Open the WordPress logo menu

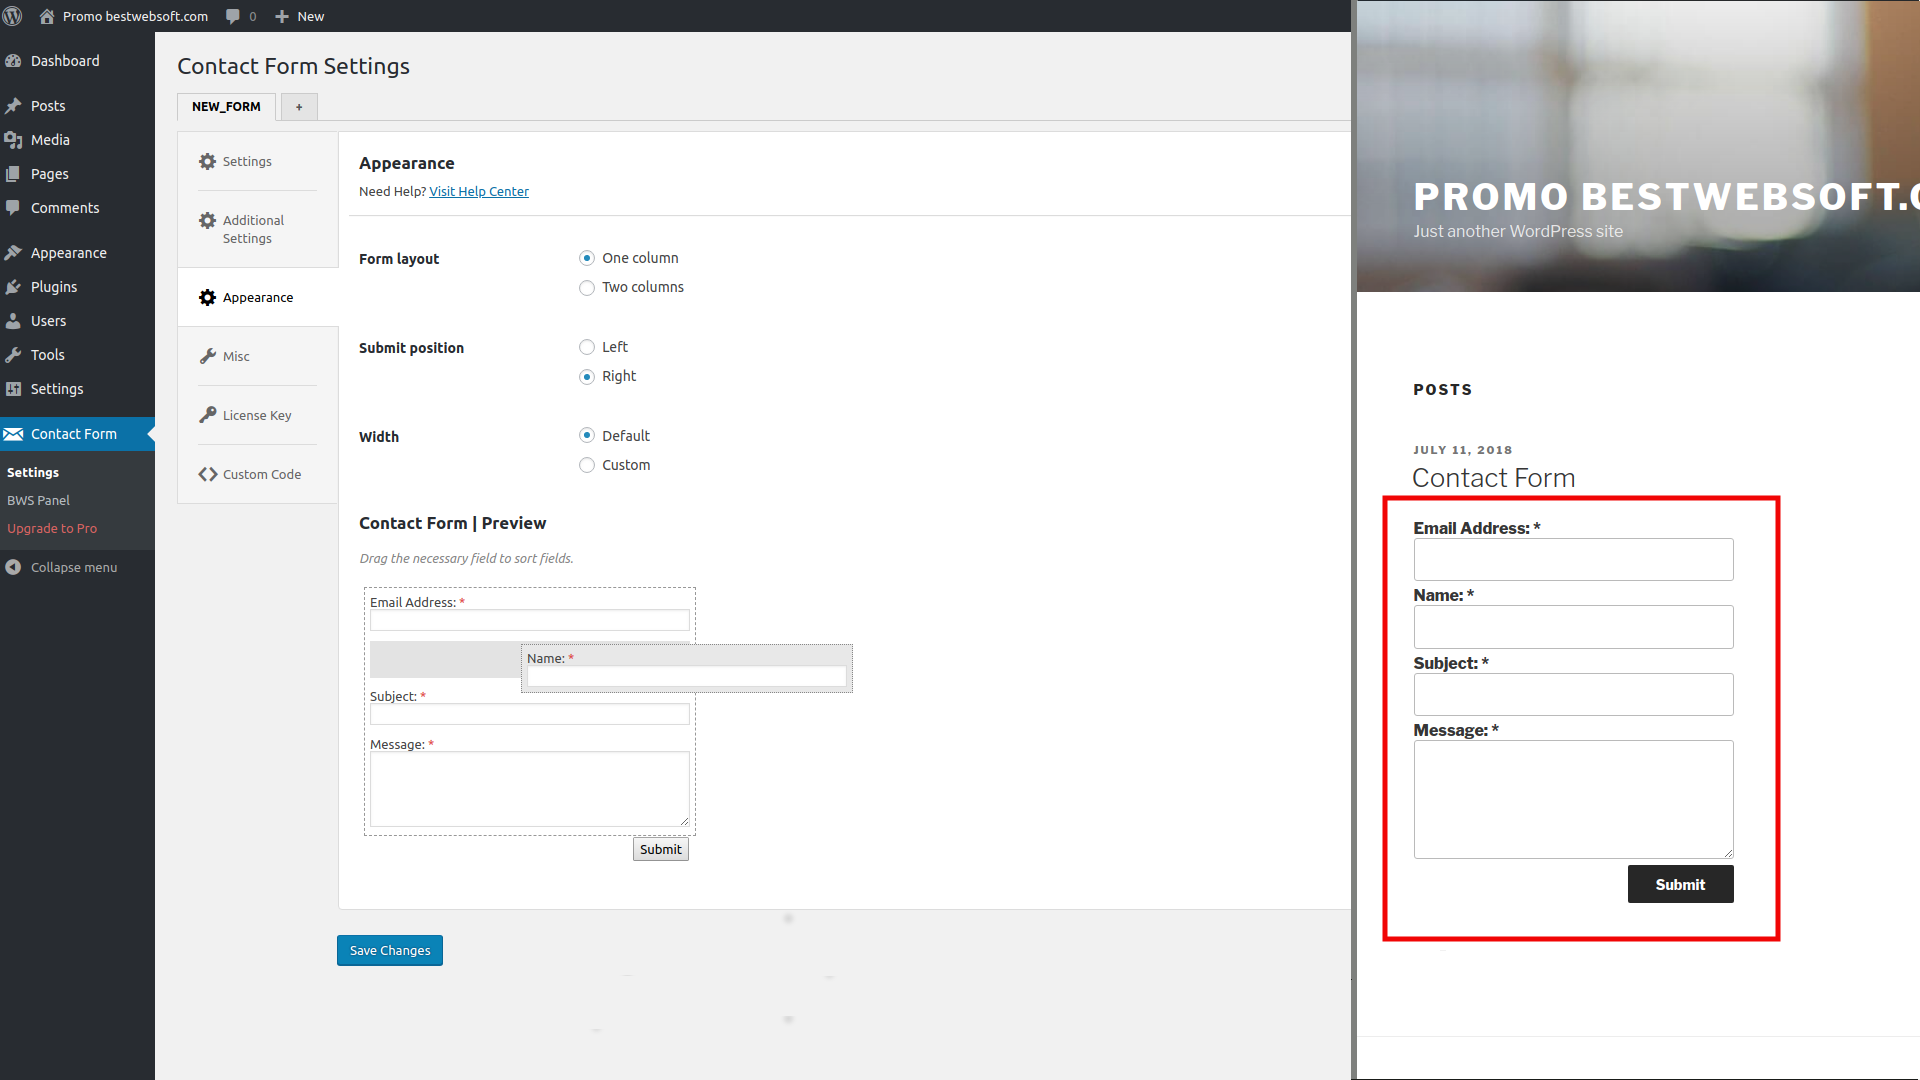point(13,16)
